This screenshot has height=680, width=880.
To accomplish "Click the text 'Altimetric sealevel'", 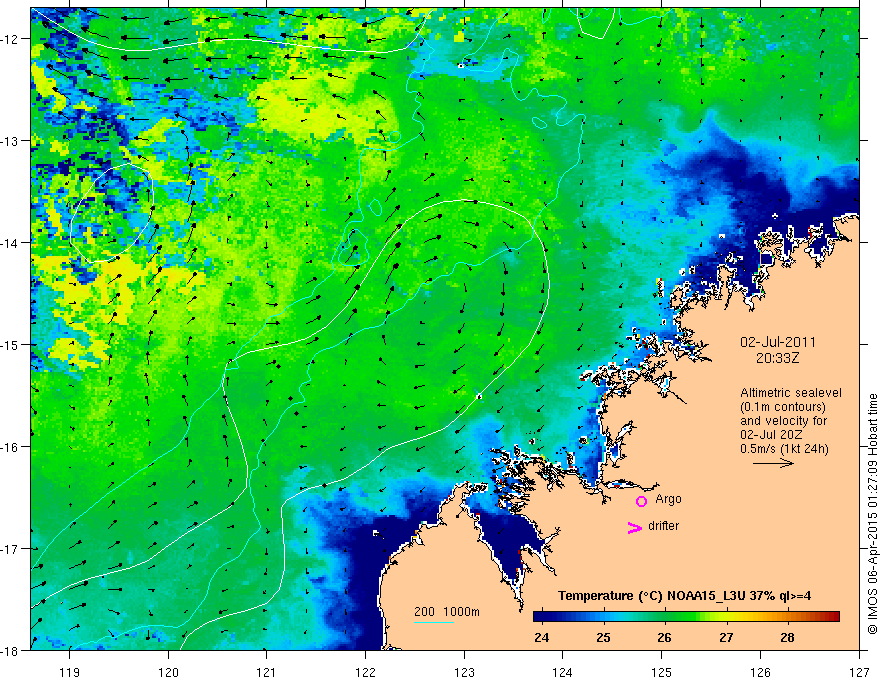I will (791, 393).
